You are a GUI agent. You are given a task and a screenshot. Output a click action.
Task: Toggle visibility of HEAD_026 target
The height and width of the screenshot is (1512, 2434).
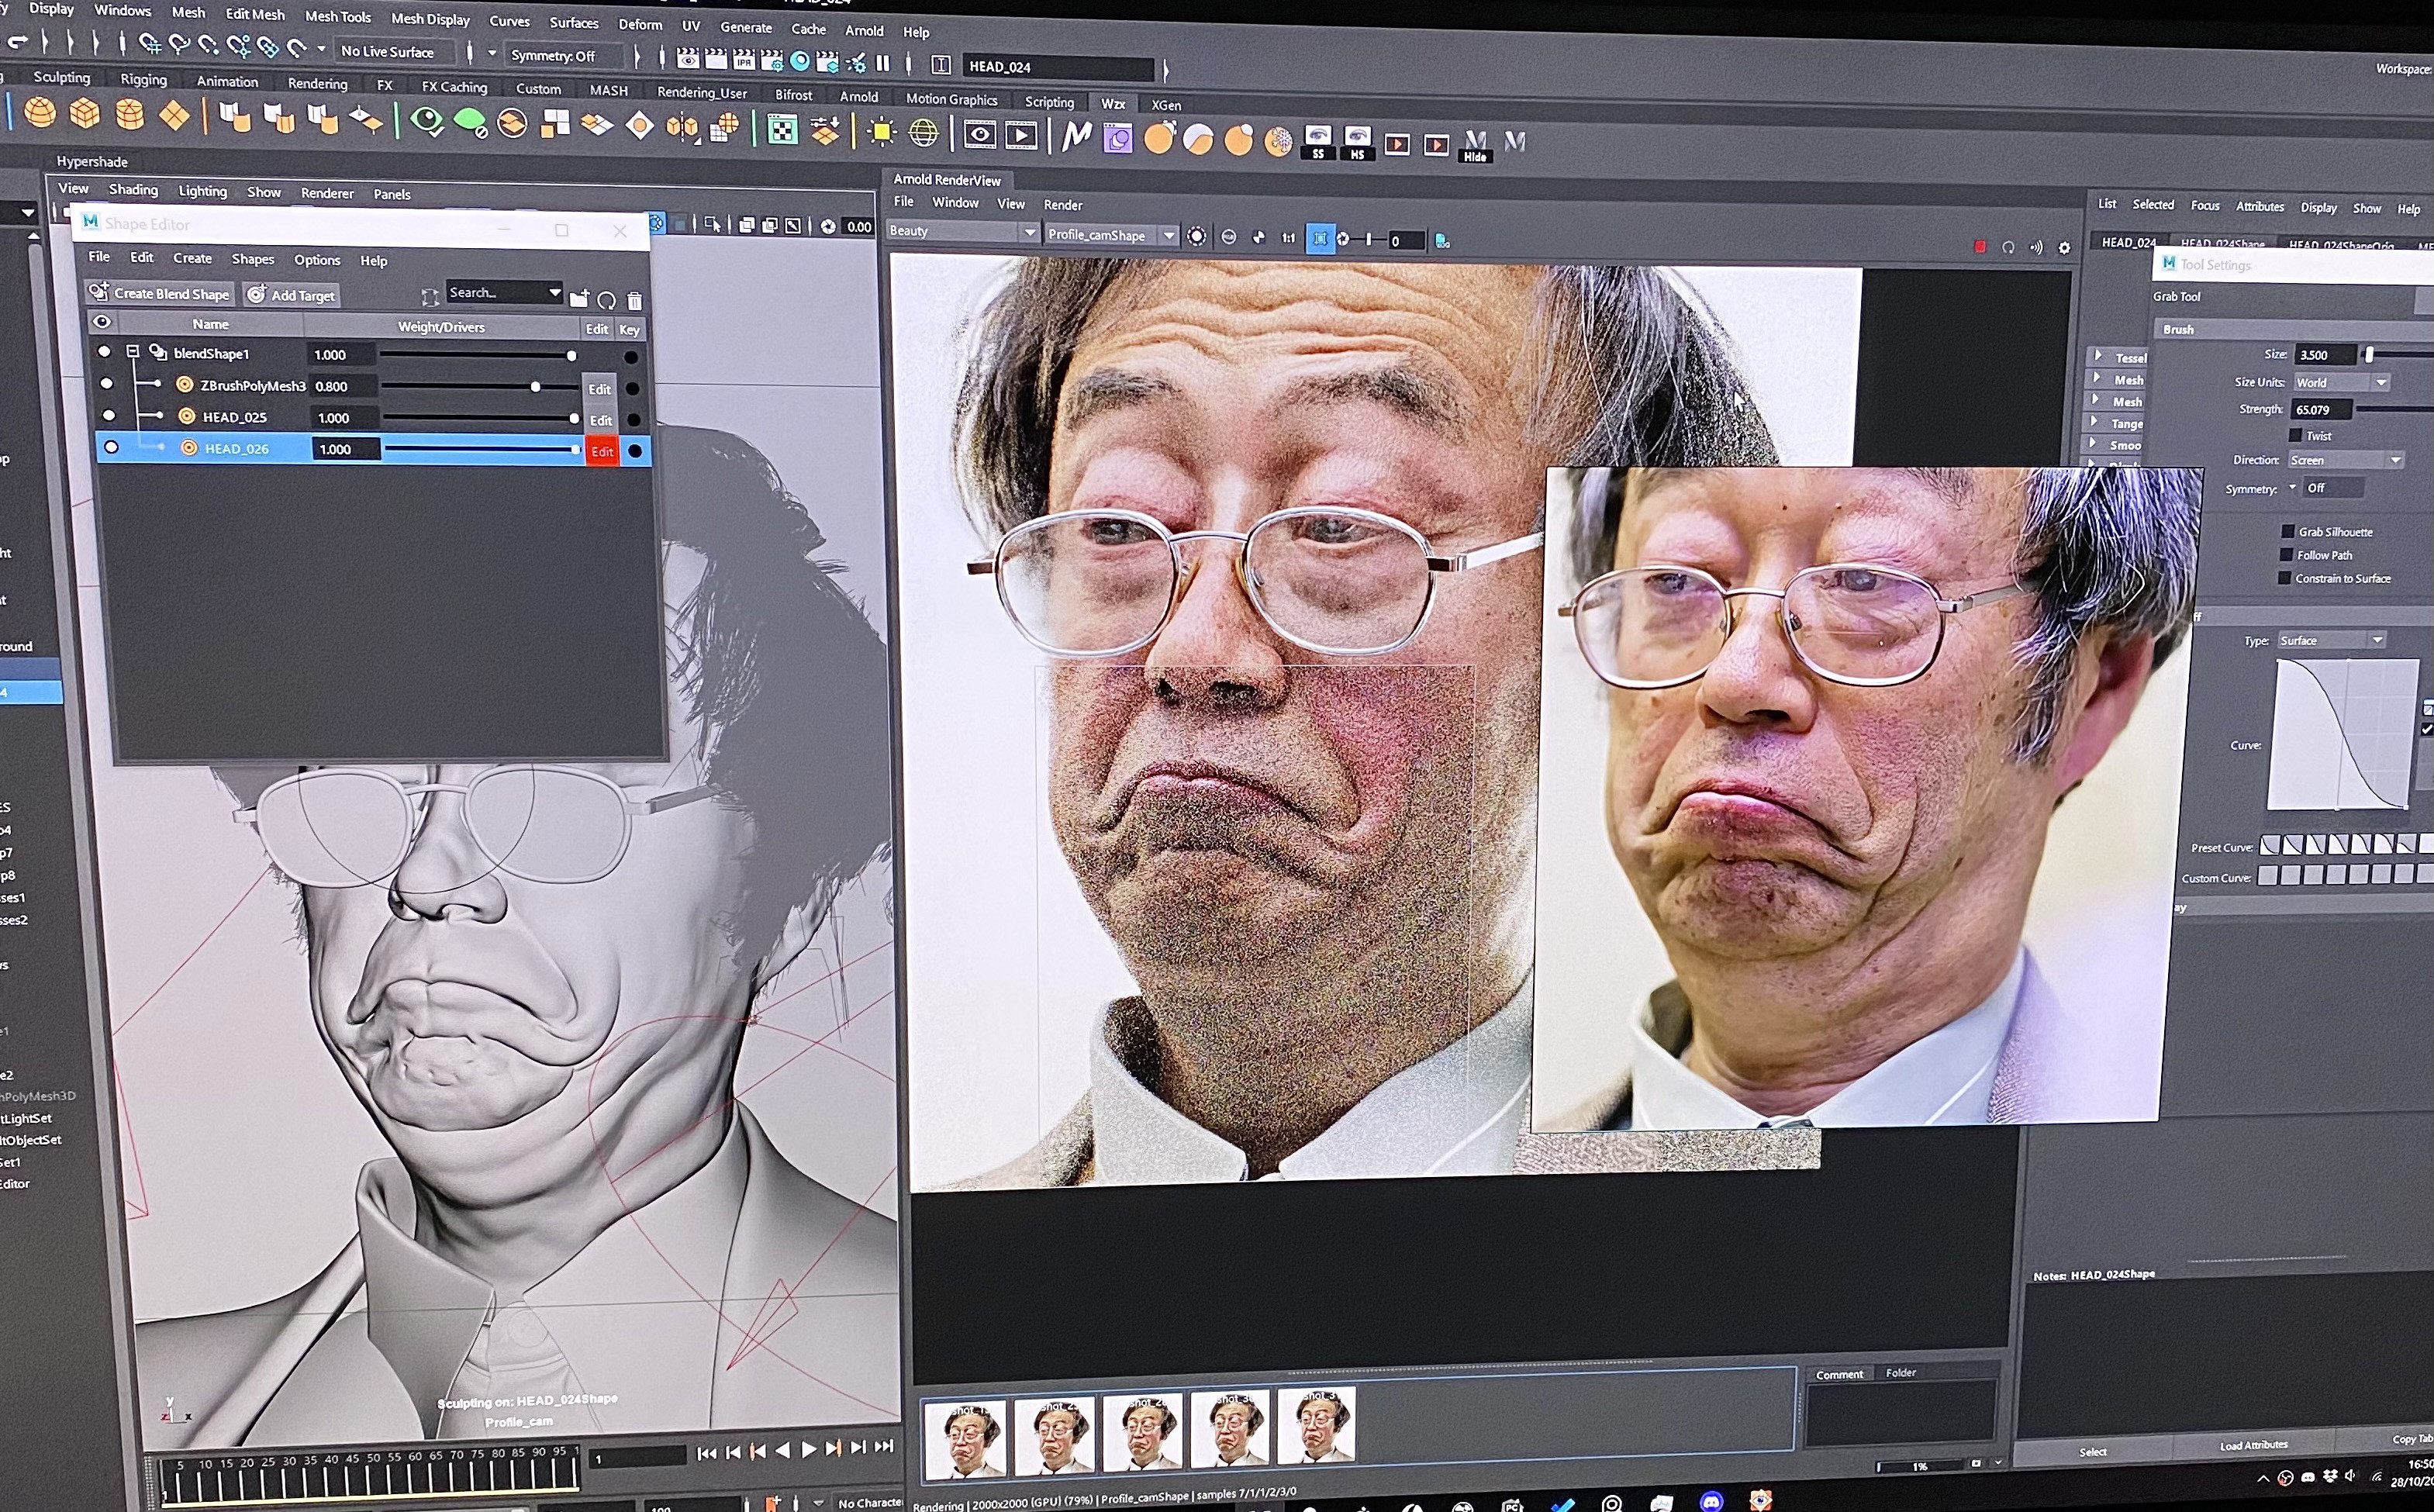(x=111, y=447)
